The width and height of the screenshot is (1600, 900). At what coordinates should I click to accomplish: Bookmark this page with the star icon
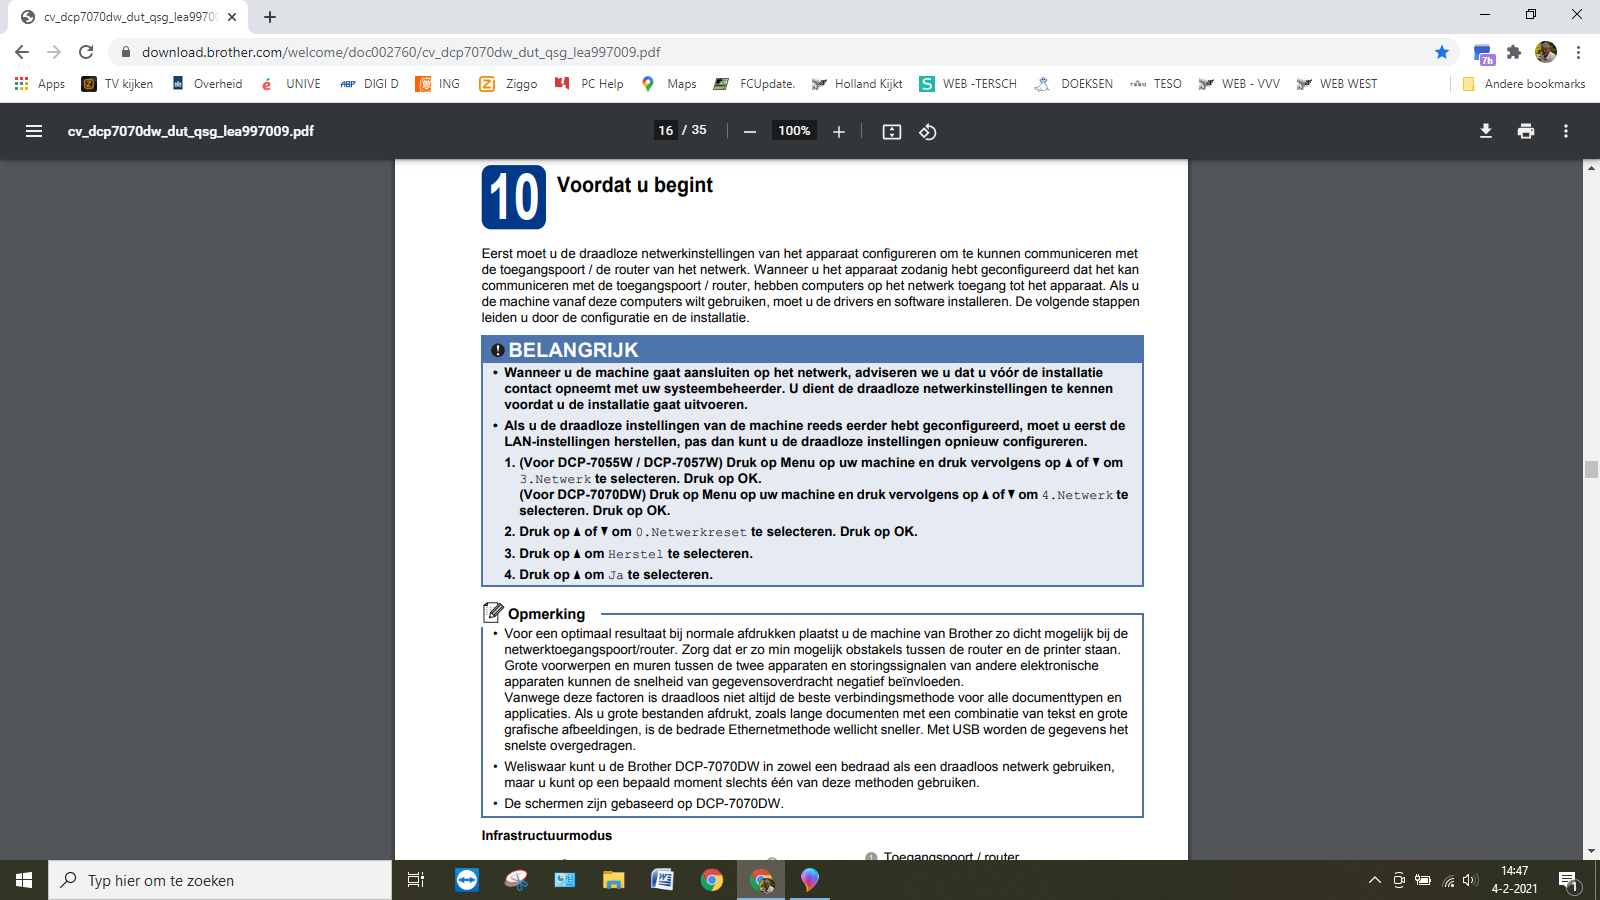1442,52
